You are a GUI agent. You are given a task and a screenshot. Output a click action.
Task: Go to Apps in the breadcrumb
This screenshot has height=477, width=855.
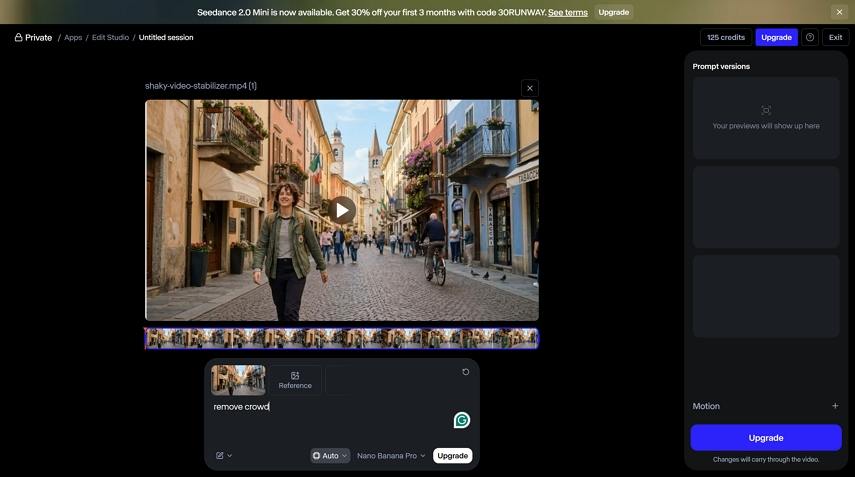point(73,37)
